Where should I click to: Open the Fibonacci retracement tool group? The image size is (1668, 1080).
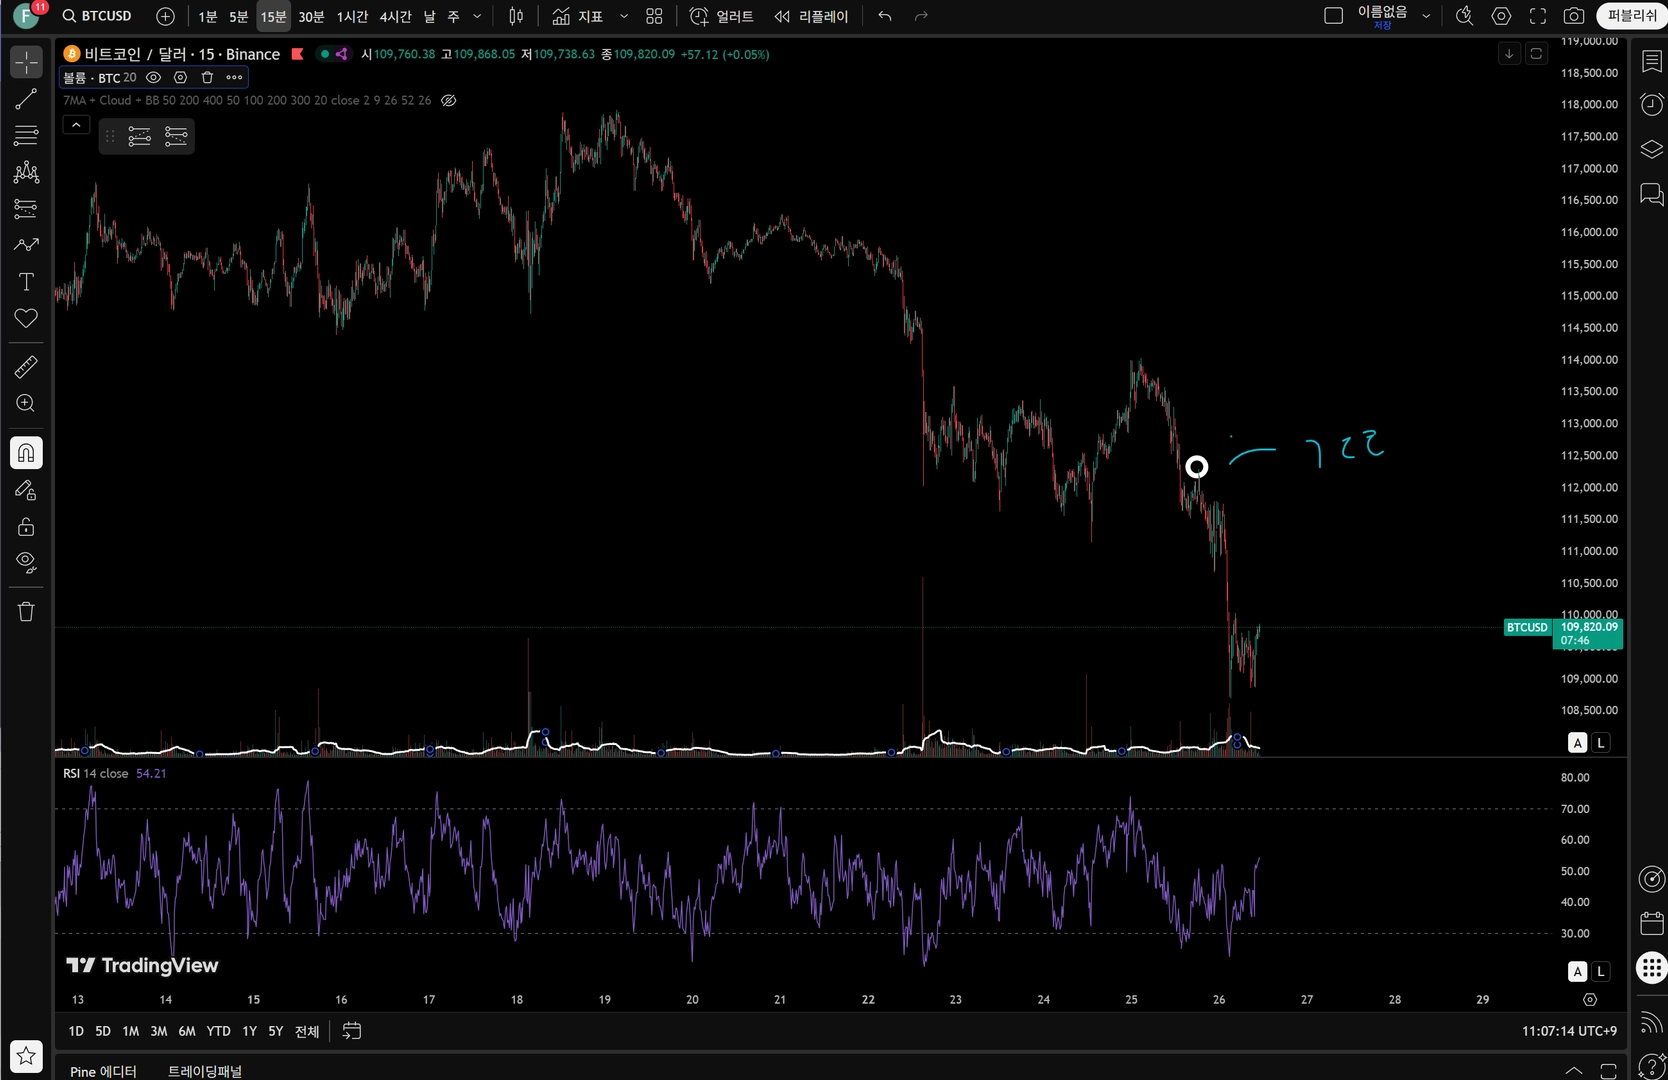(x=26, y=135)
